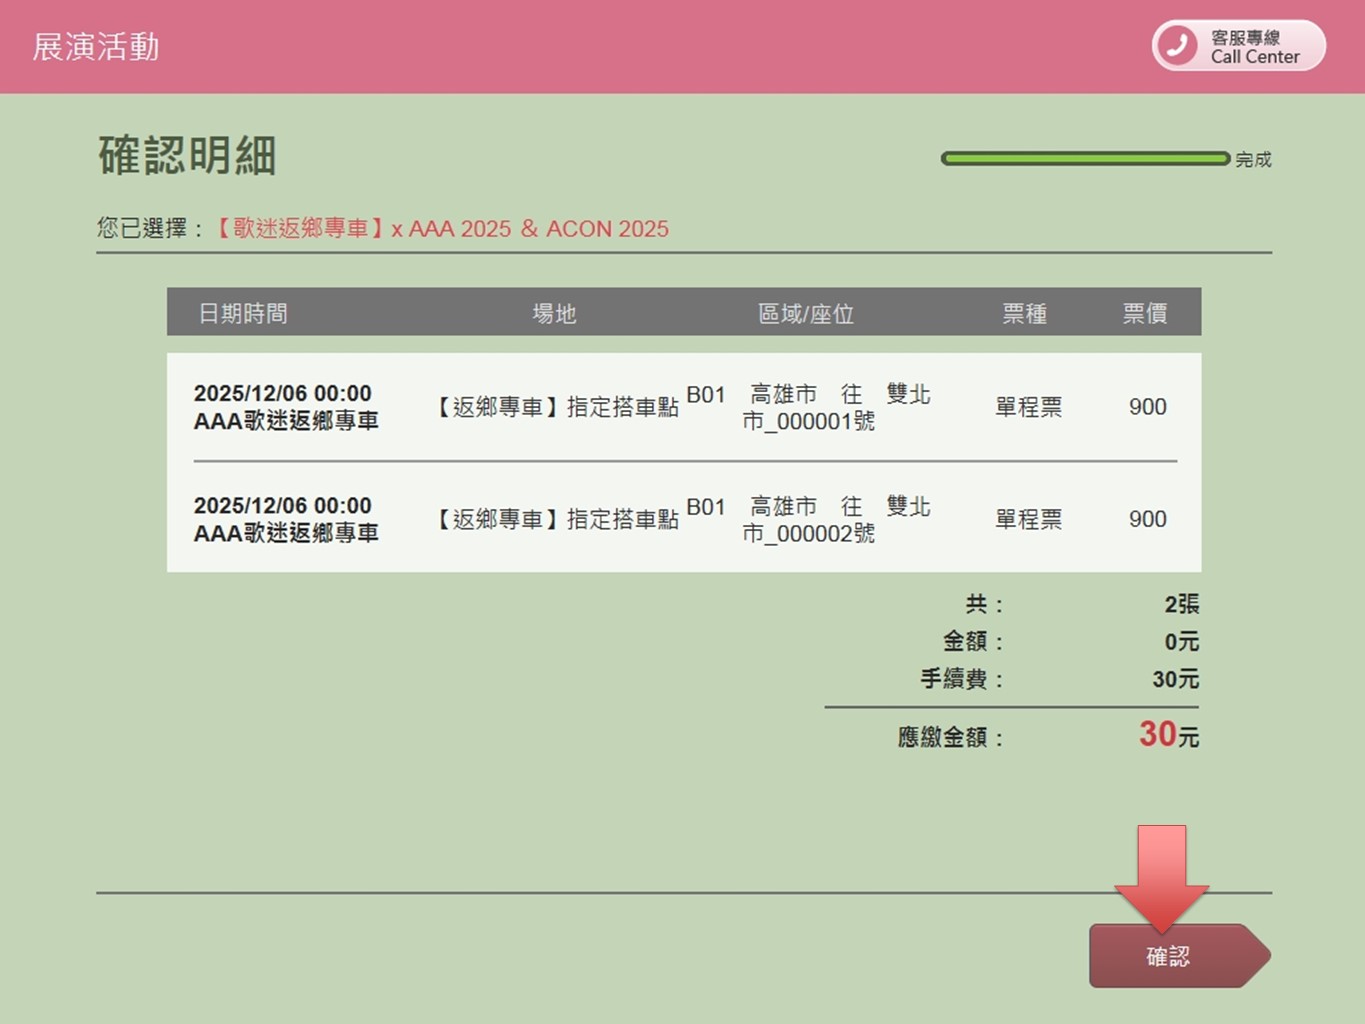Click the first row's 單程票 ticket type
Image resolution: width=1365 pixels, height=1024 pixels.
point(1028,407)
